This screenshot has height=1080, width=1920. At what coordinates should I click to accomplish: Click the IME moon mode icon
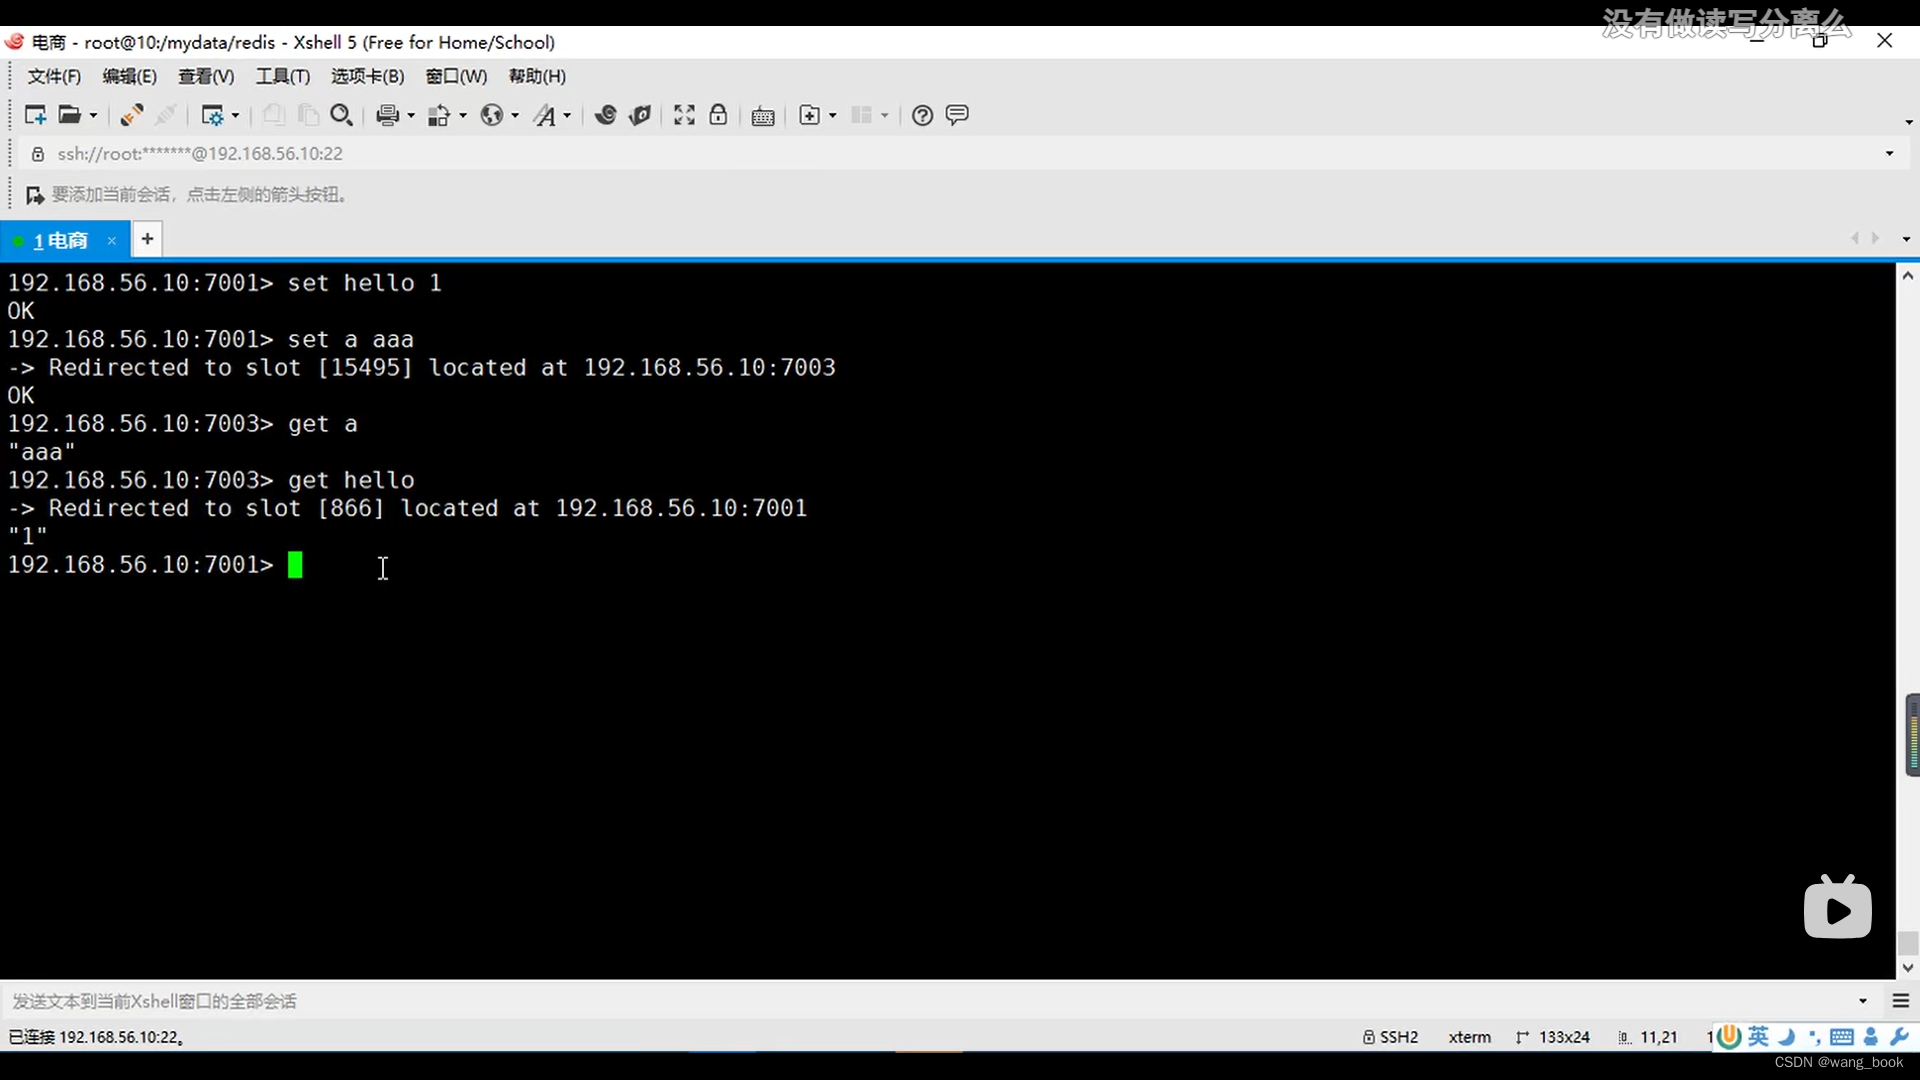click(1787, 1037)
